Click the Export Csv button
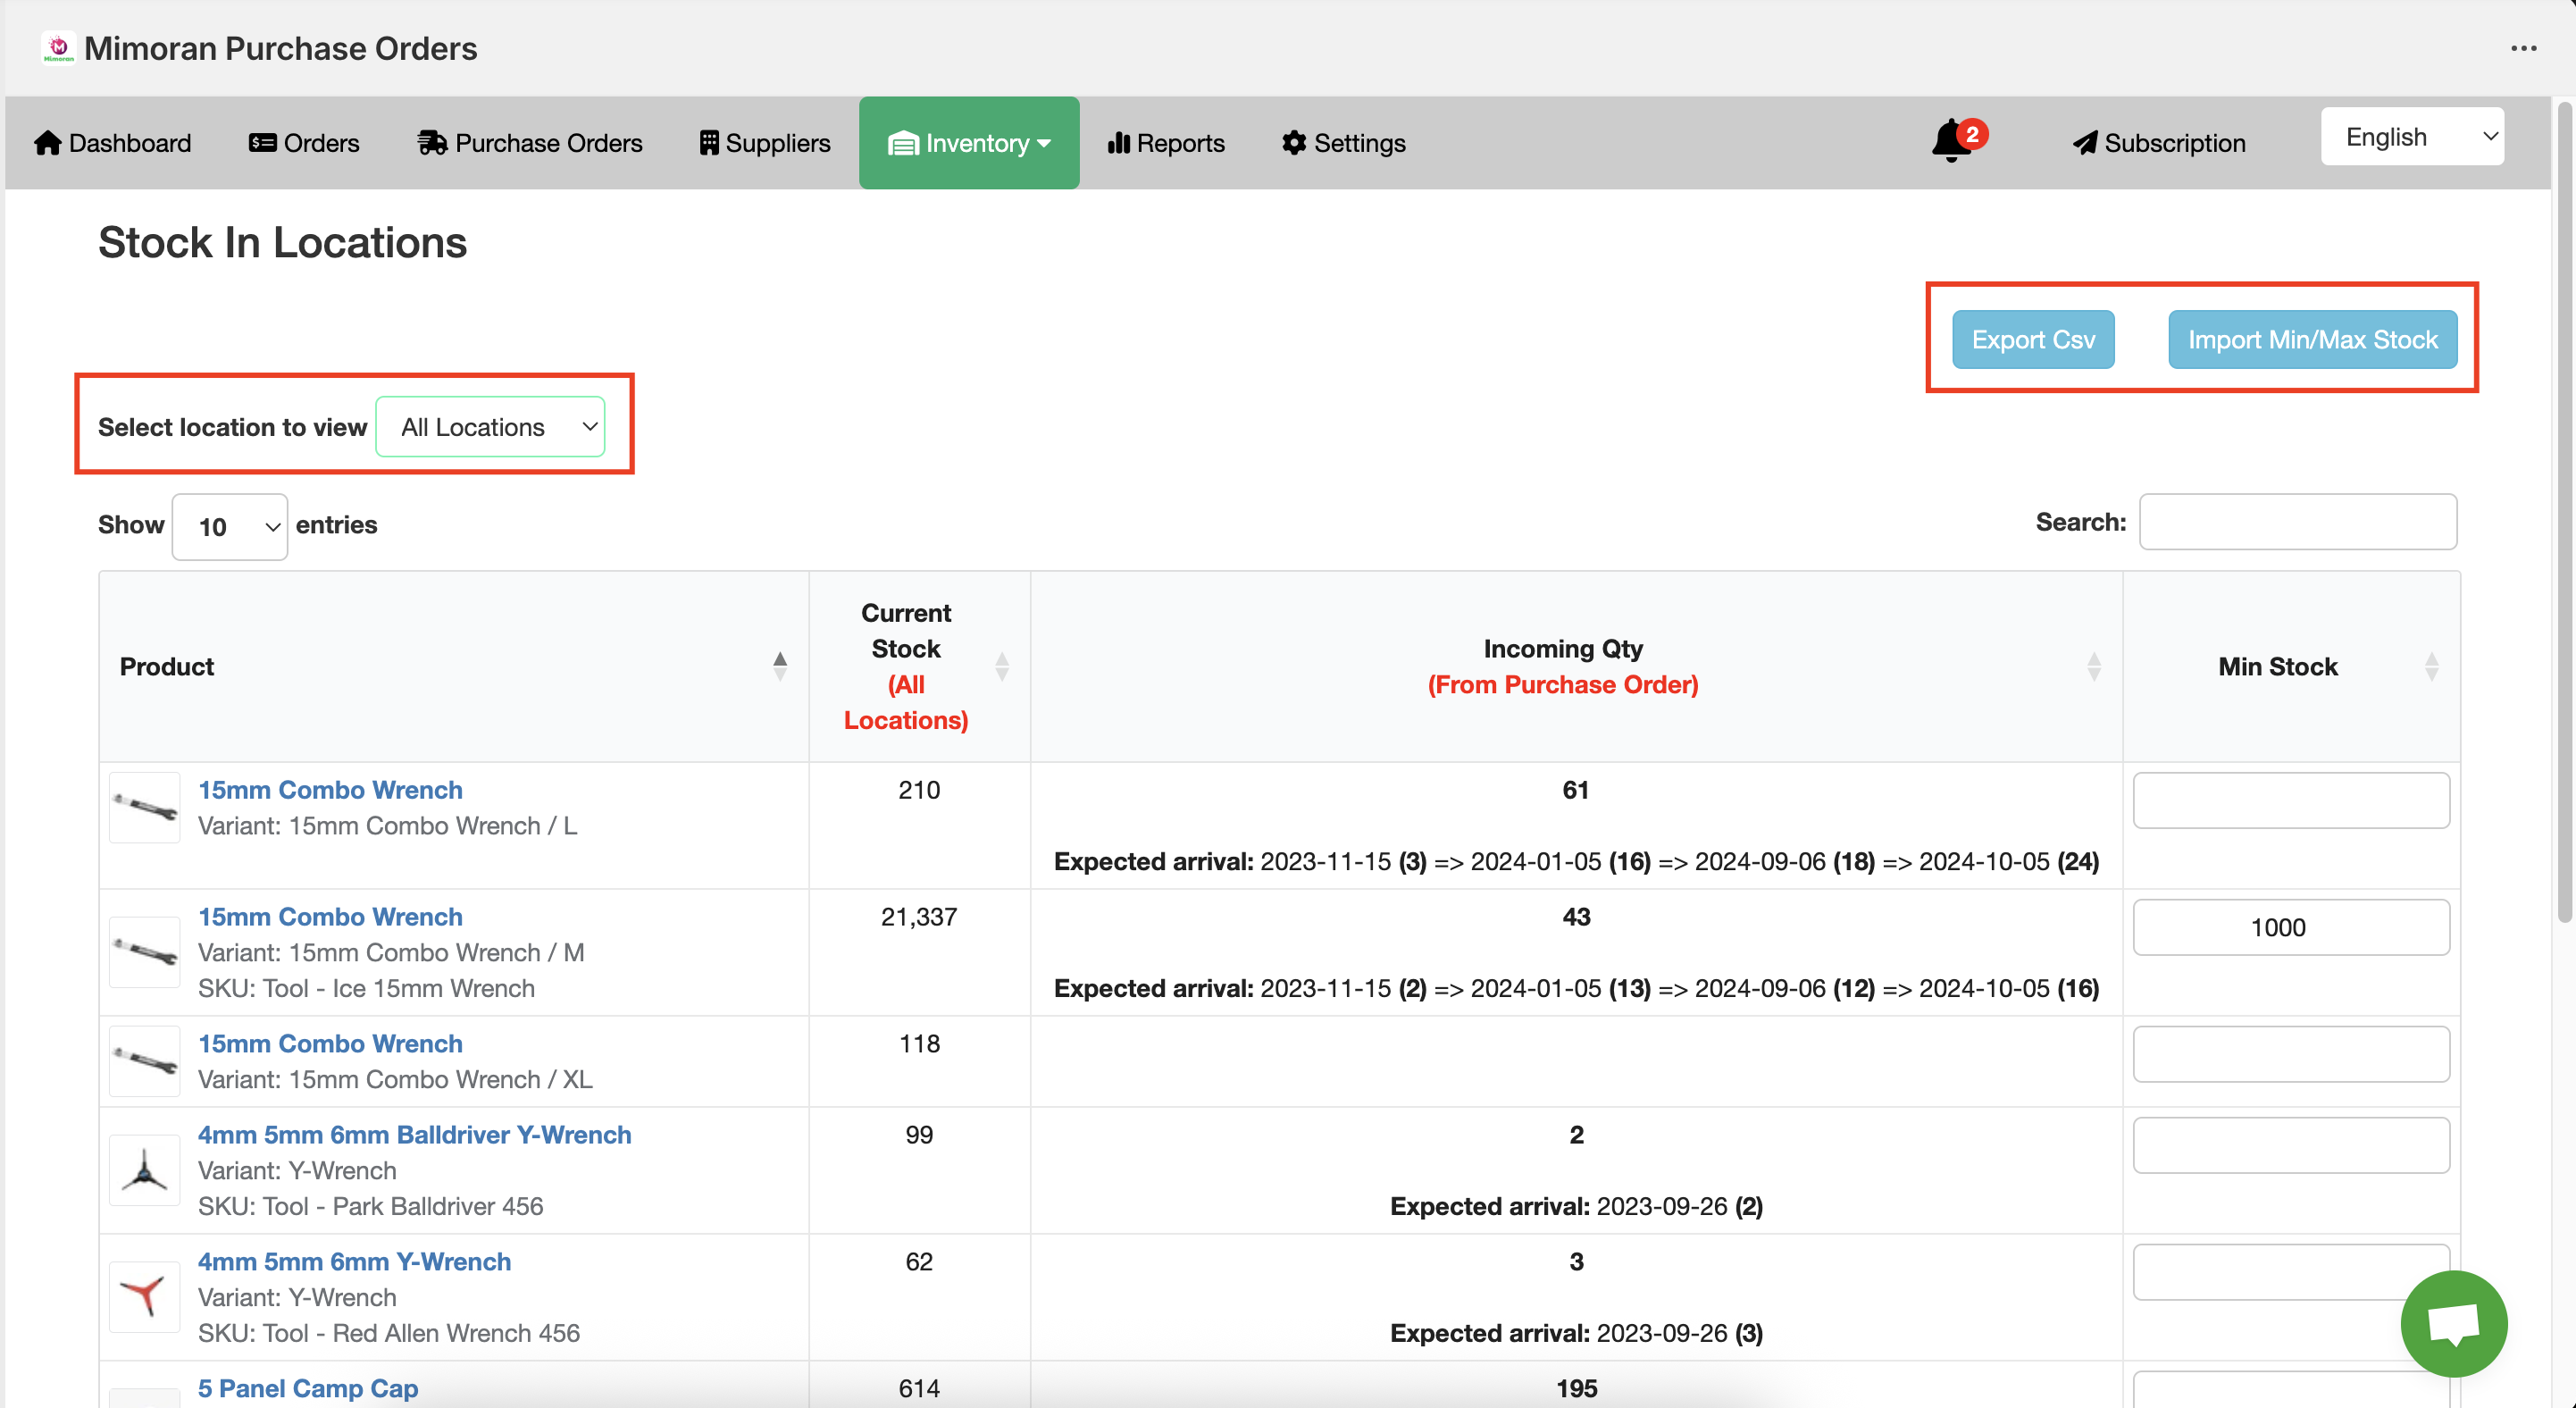The width and height of the screenshot is (2576, 1408). click(2033, 340)
